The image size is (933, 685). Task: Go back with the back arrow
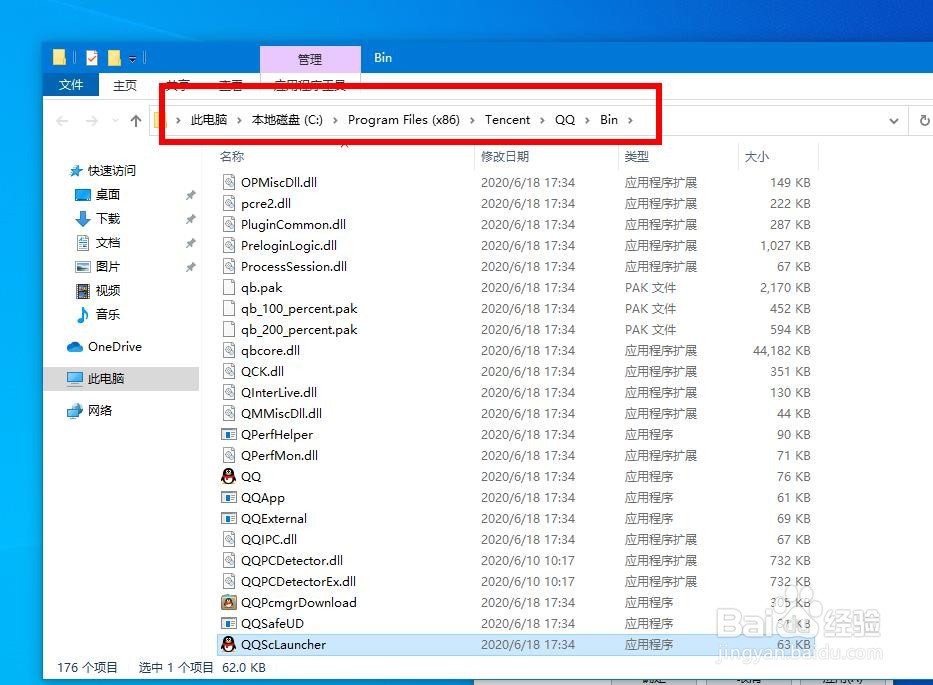(62, 121)
